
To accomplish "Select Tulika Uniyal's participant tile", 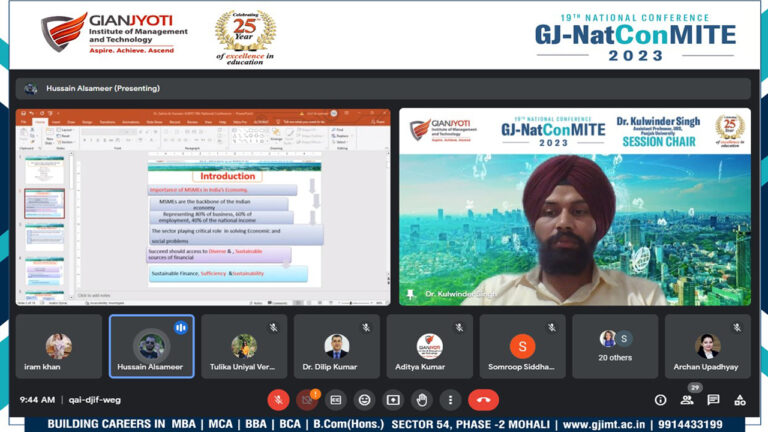I will coord(244,346).
